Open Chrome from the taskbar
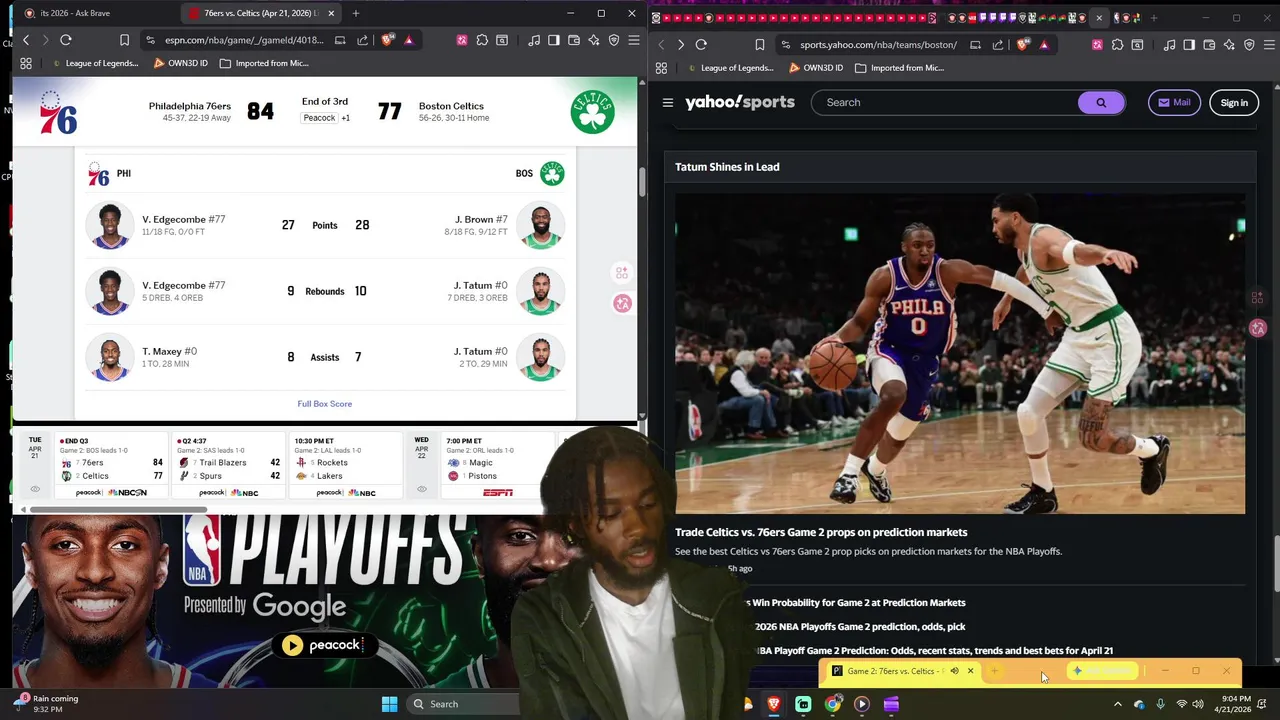This screenshot has height=720, width=1280. coord(832,704)
